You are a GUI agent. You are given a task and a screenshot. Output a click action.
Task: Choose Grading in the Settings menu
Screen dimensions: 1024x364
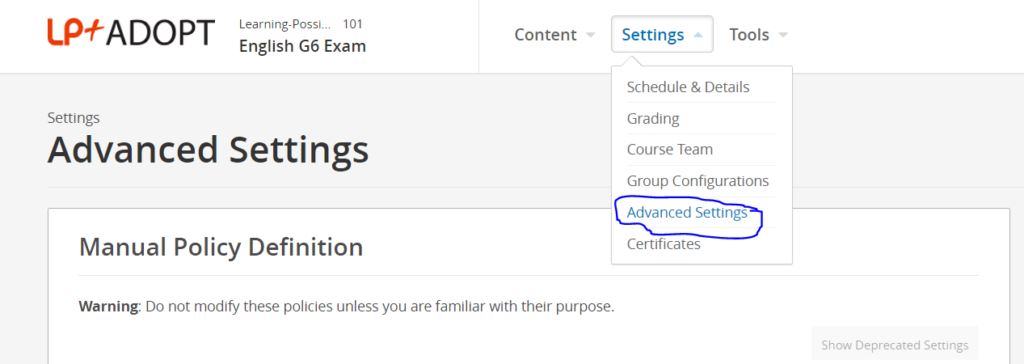click(x=653, y=119)
